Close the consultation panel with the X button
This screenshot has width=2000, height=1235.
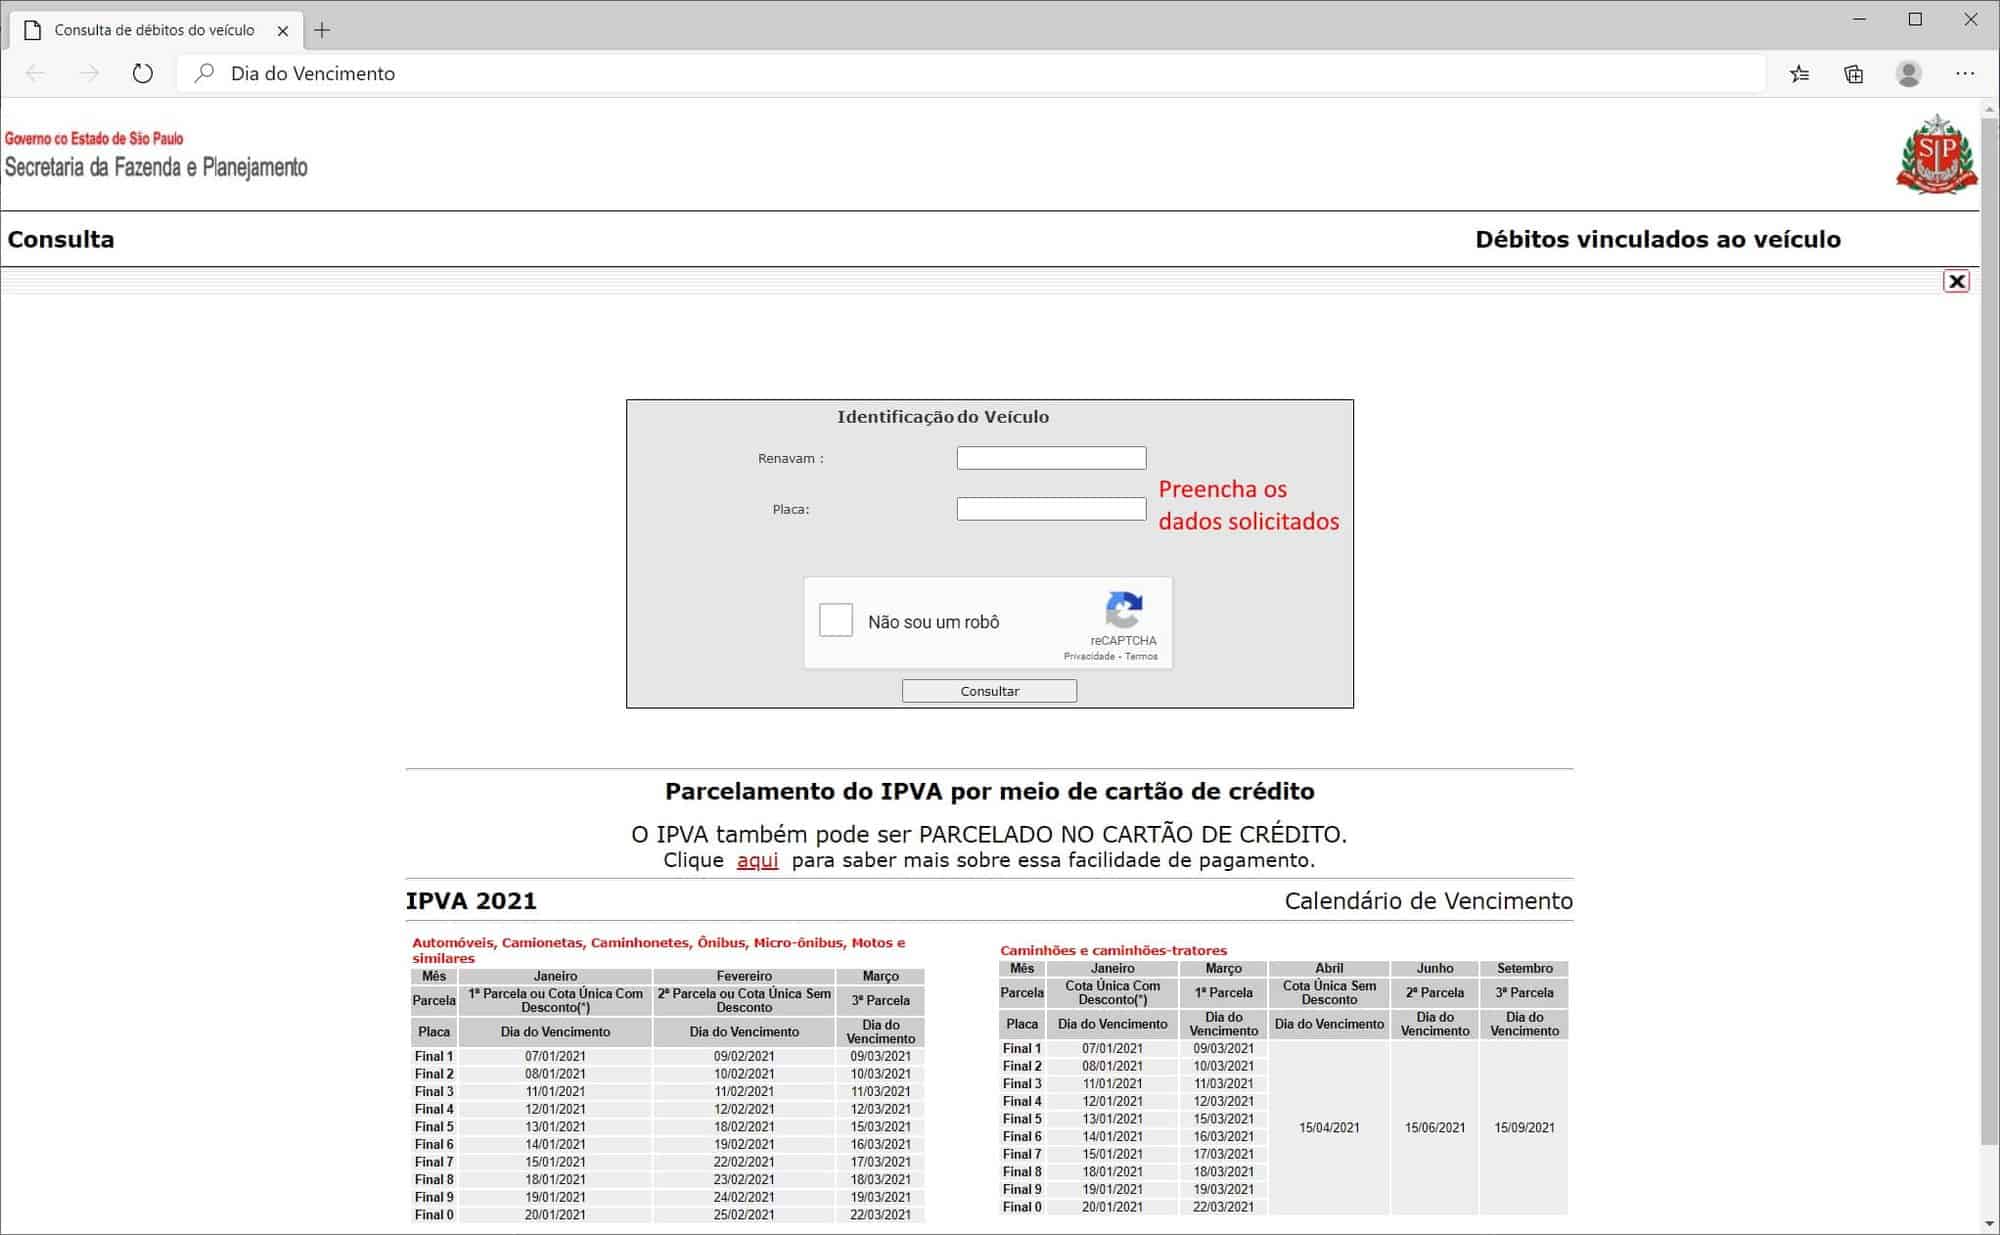click(1958, 281)
